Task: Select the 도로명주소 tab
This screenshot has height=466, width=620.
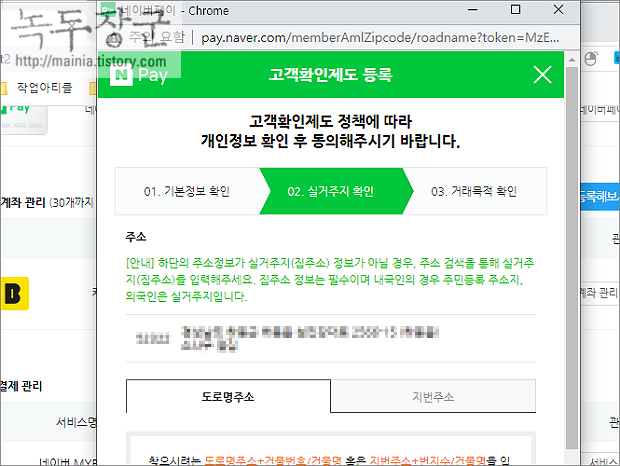Action: (x=228, y=396)
